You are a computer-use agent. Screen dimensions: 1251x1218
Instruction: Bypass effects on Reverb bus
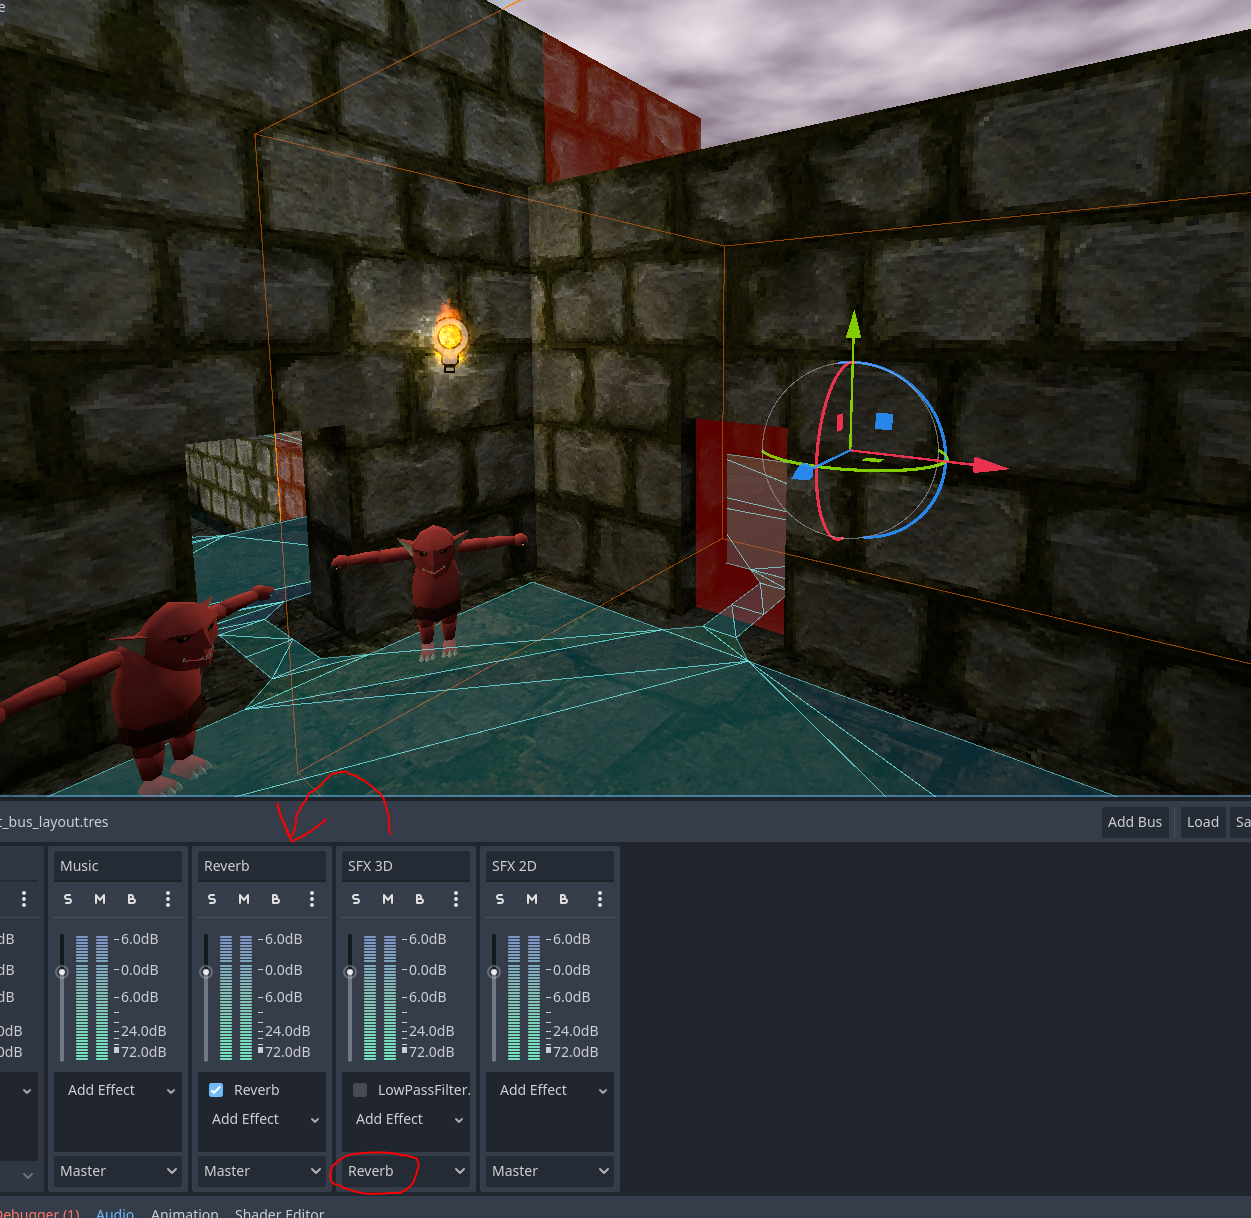point(276,899)
